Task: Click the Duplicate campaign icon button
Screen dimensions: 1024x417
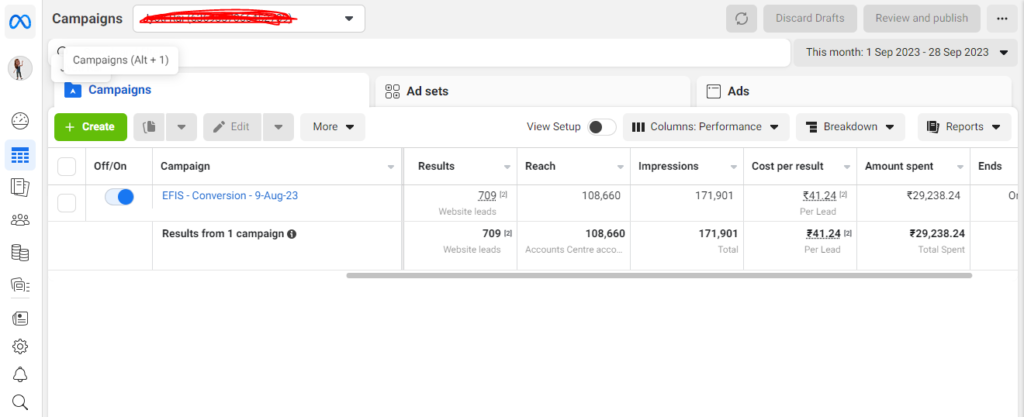Action: pos(150,127)
